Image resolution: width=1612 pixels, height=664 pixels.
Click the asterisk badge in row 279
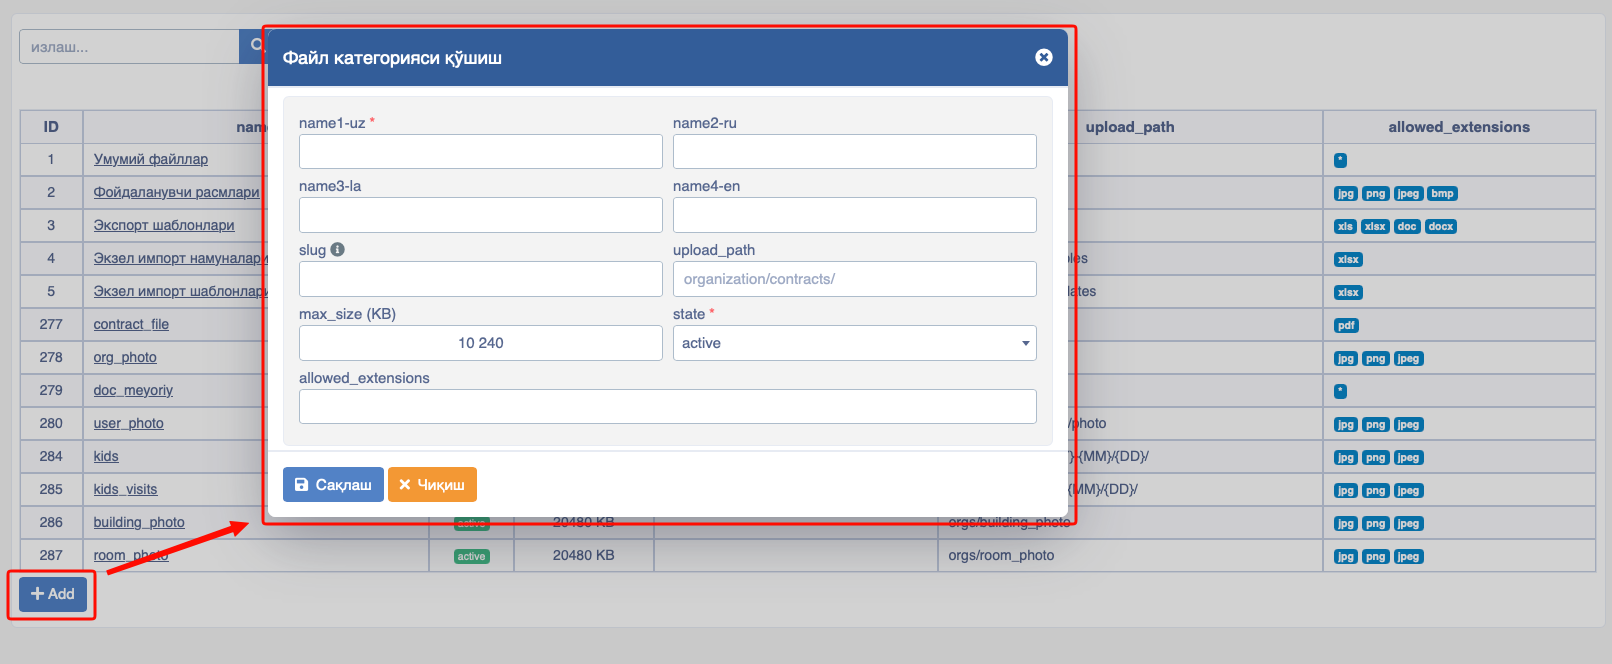coord(1340,391)
